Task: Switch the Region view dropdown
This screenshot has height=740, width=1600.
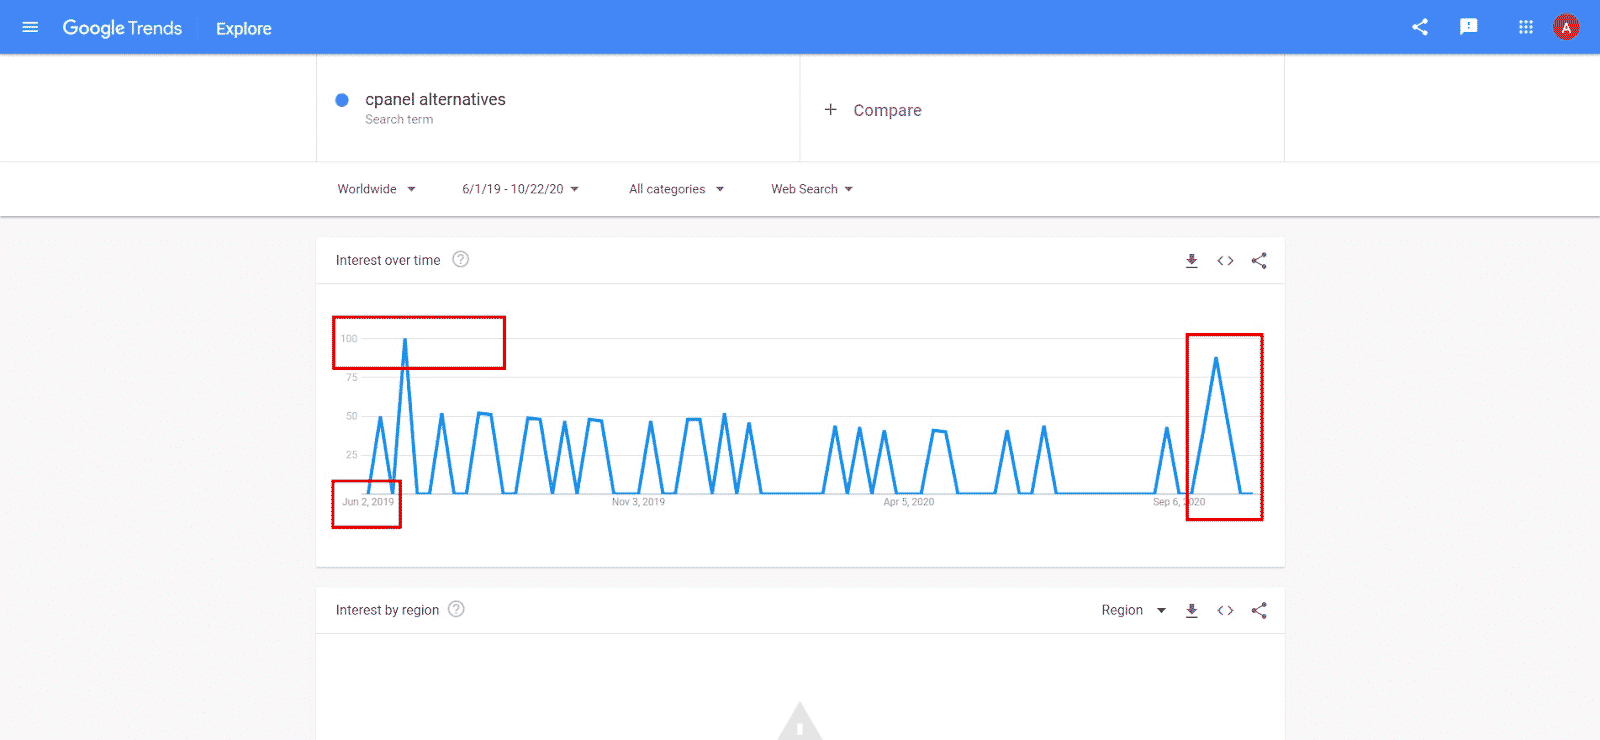Action: tap(1133, 611)
